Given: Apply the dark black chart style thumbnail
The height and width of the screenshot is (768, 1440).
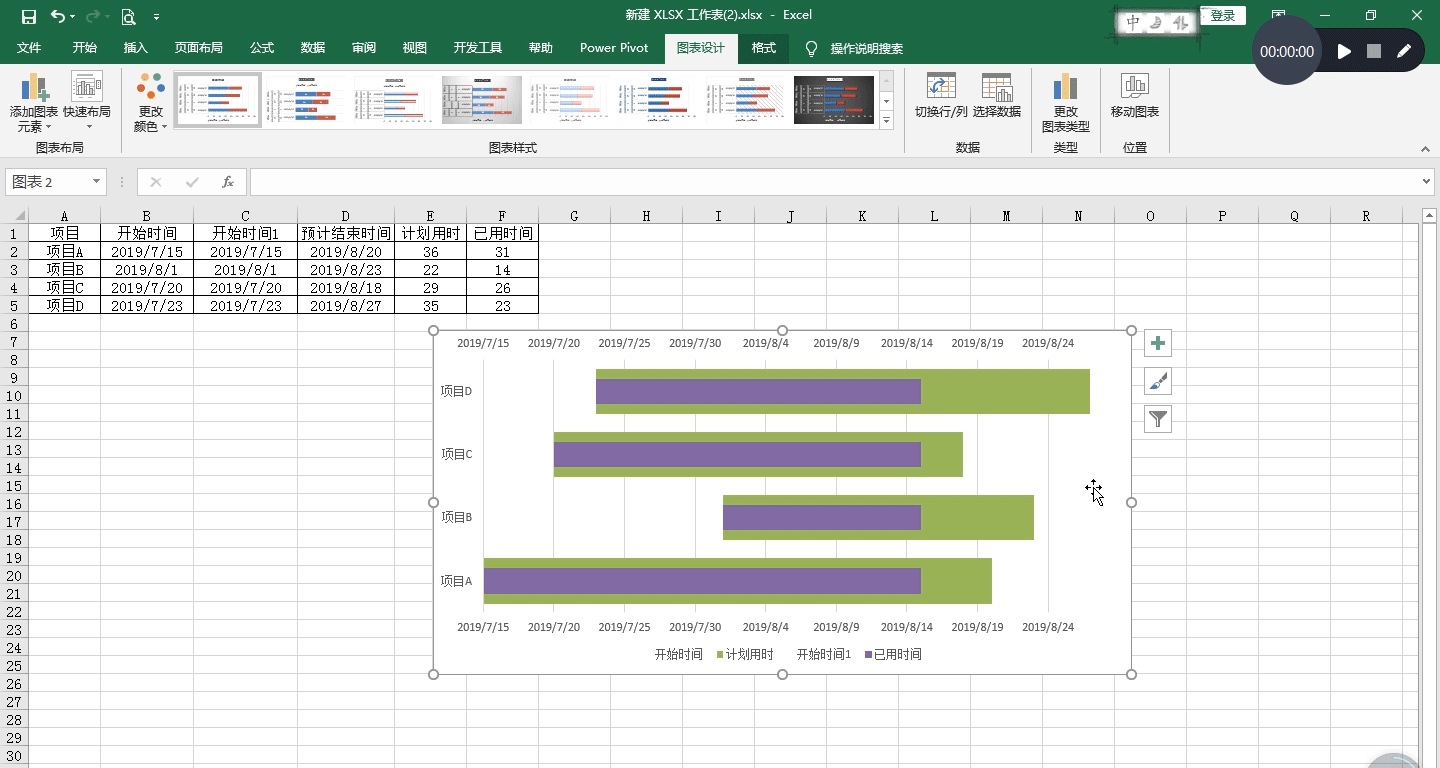Looking at the screenshot, I should pyautogui.click(x=833, y=99).
